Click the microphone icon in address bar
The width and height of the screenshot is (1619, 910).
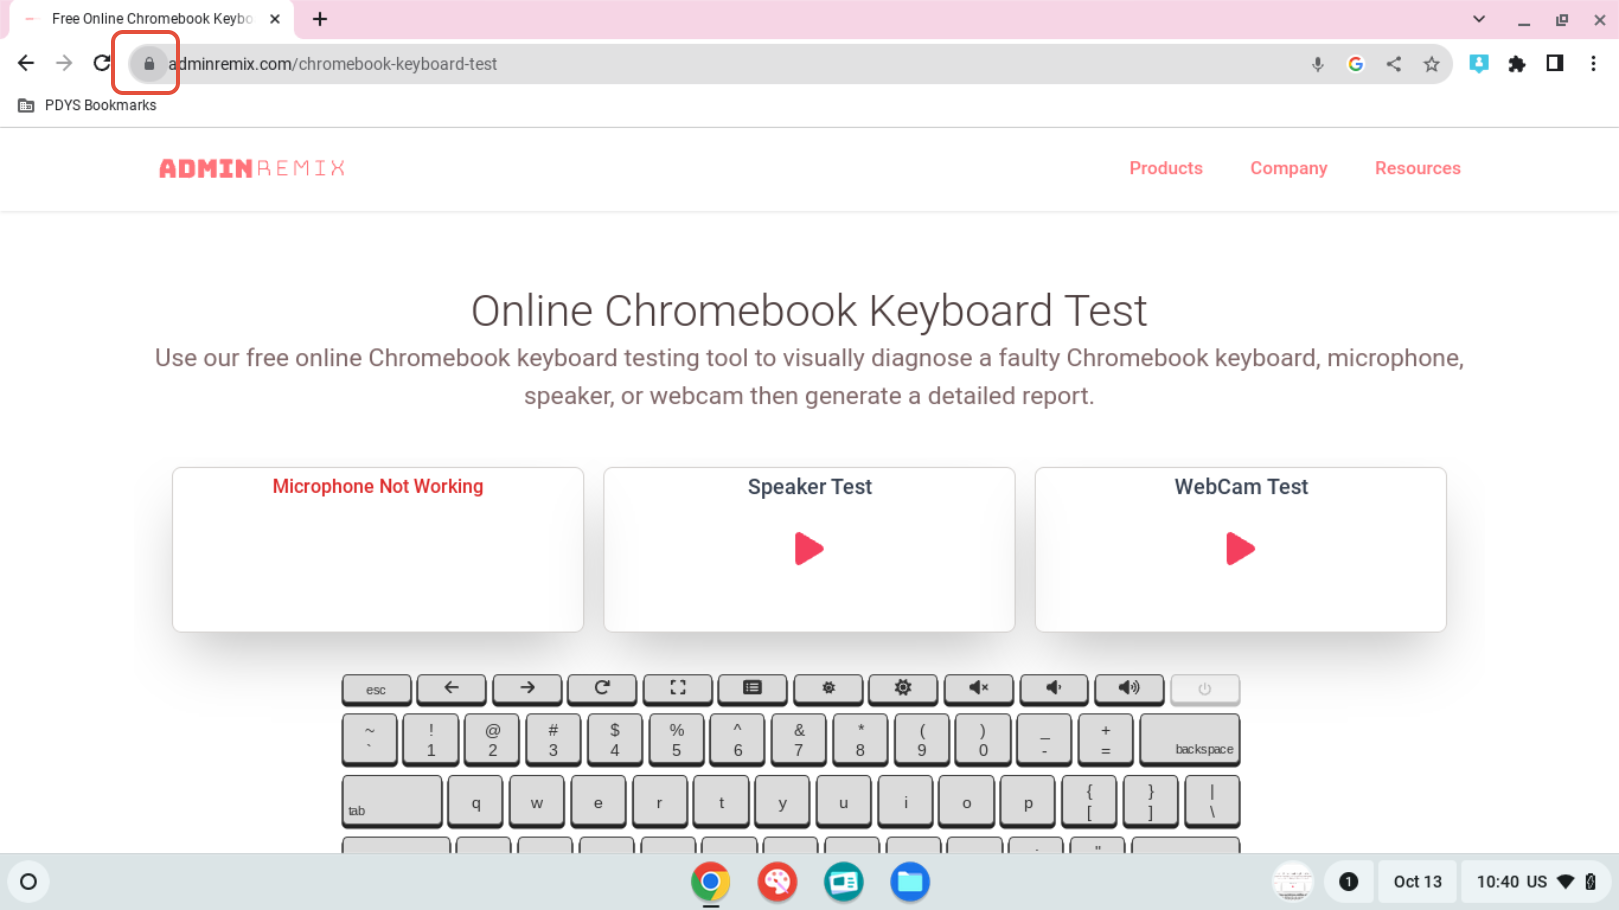1318,64
